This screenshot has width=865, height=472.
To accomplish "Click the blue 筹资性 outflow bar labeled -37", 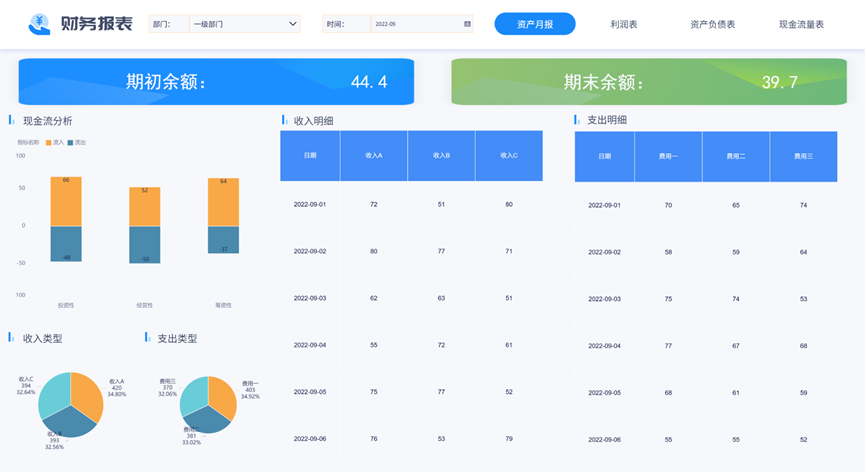I will click(x=223, y=240).
